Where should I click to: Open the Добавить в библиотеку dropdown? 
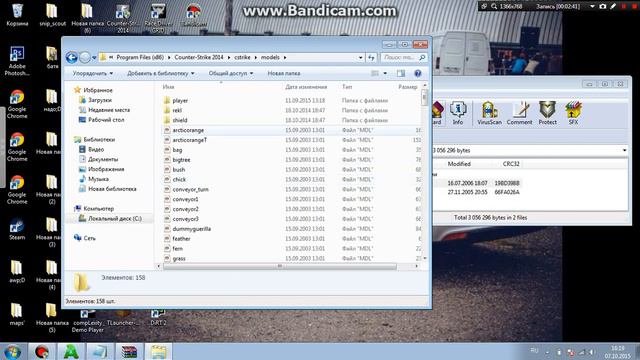[161, 73]
